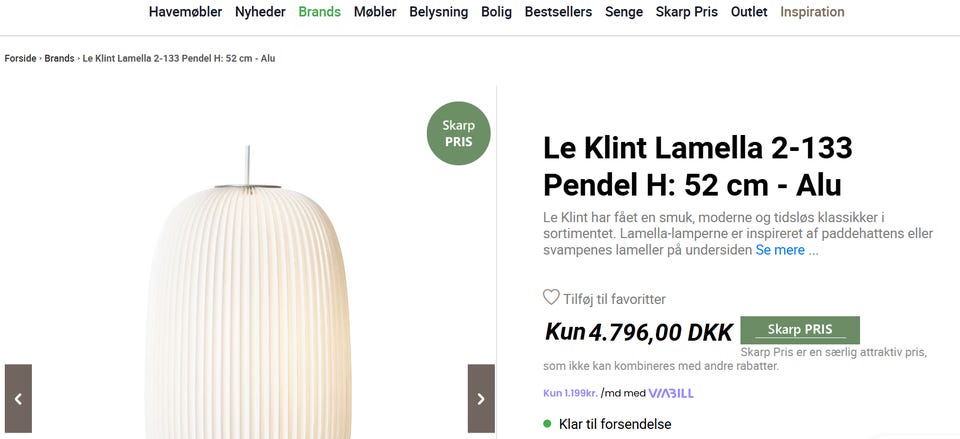The width and height of the screenshot is (960, 439).
Task: Open the Outlet section
Action: point(749,12)
